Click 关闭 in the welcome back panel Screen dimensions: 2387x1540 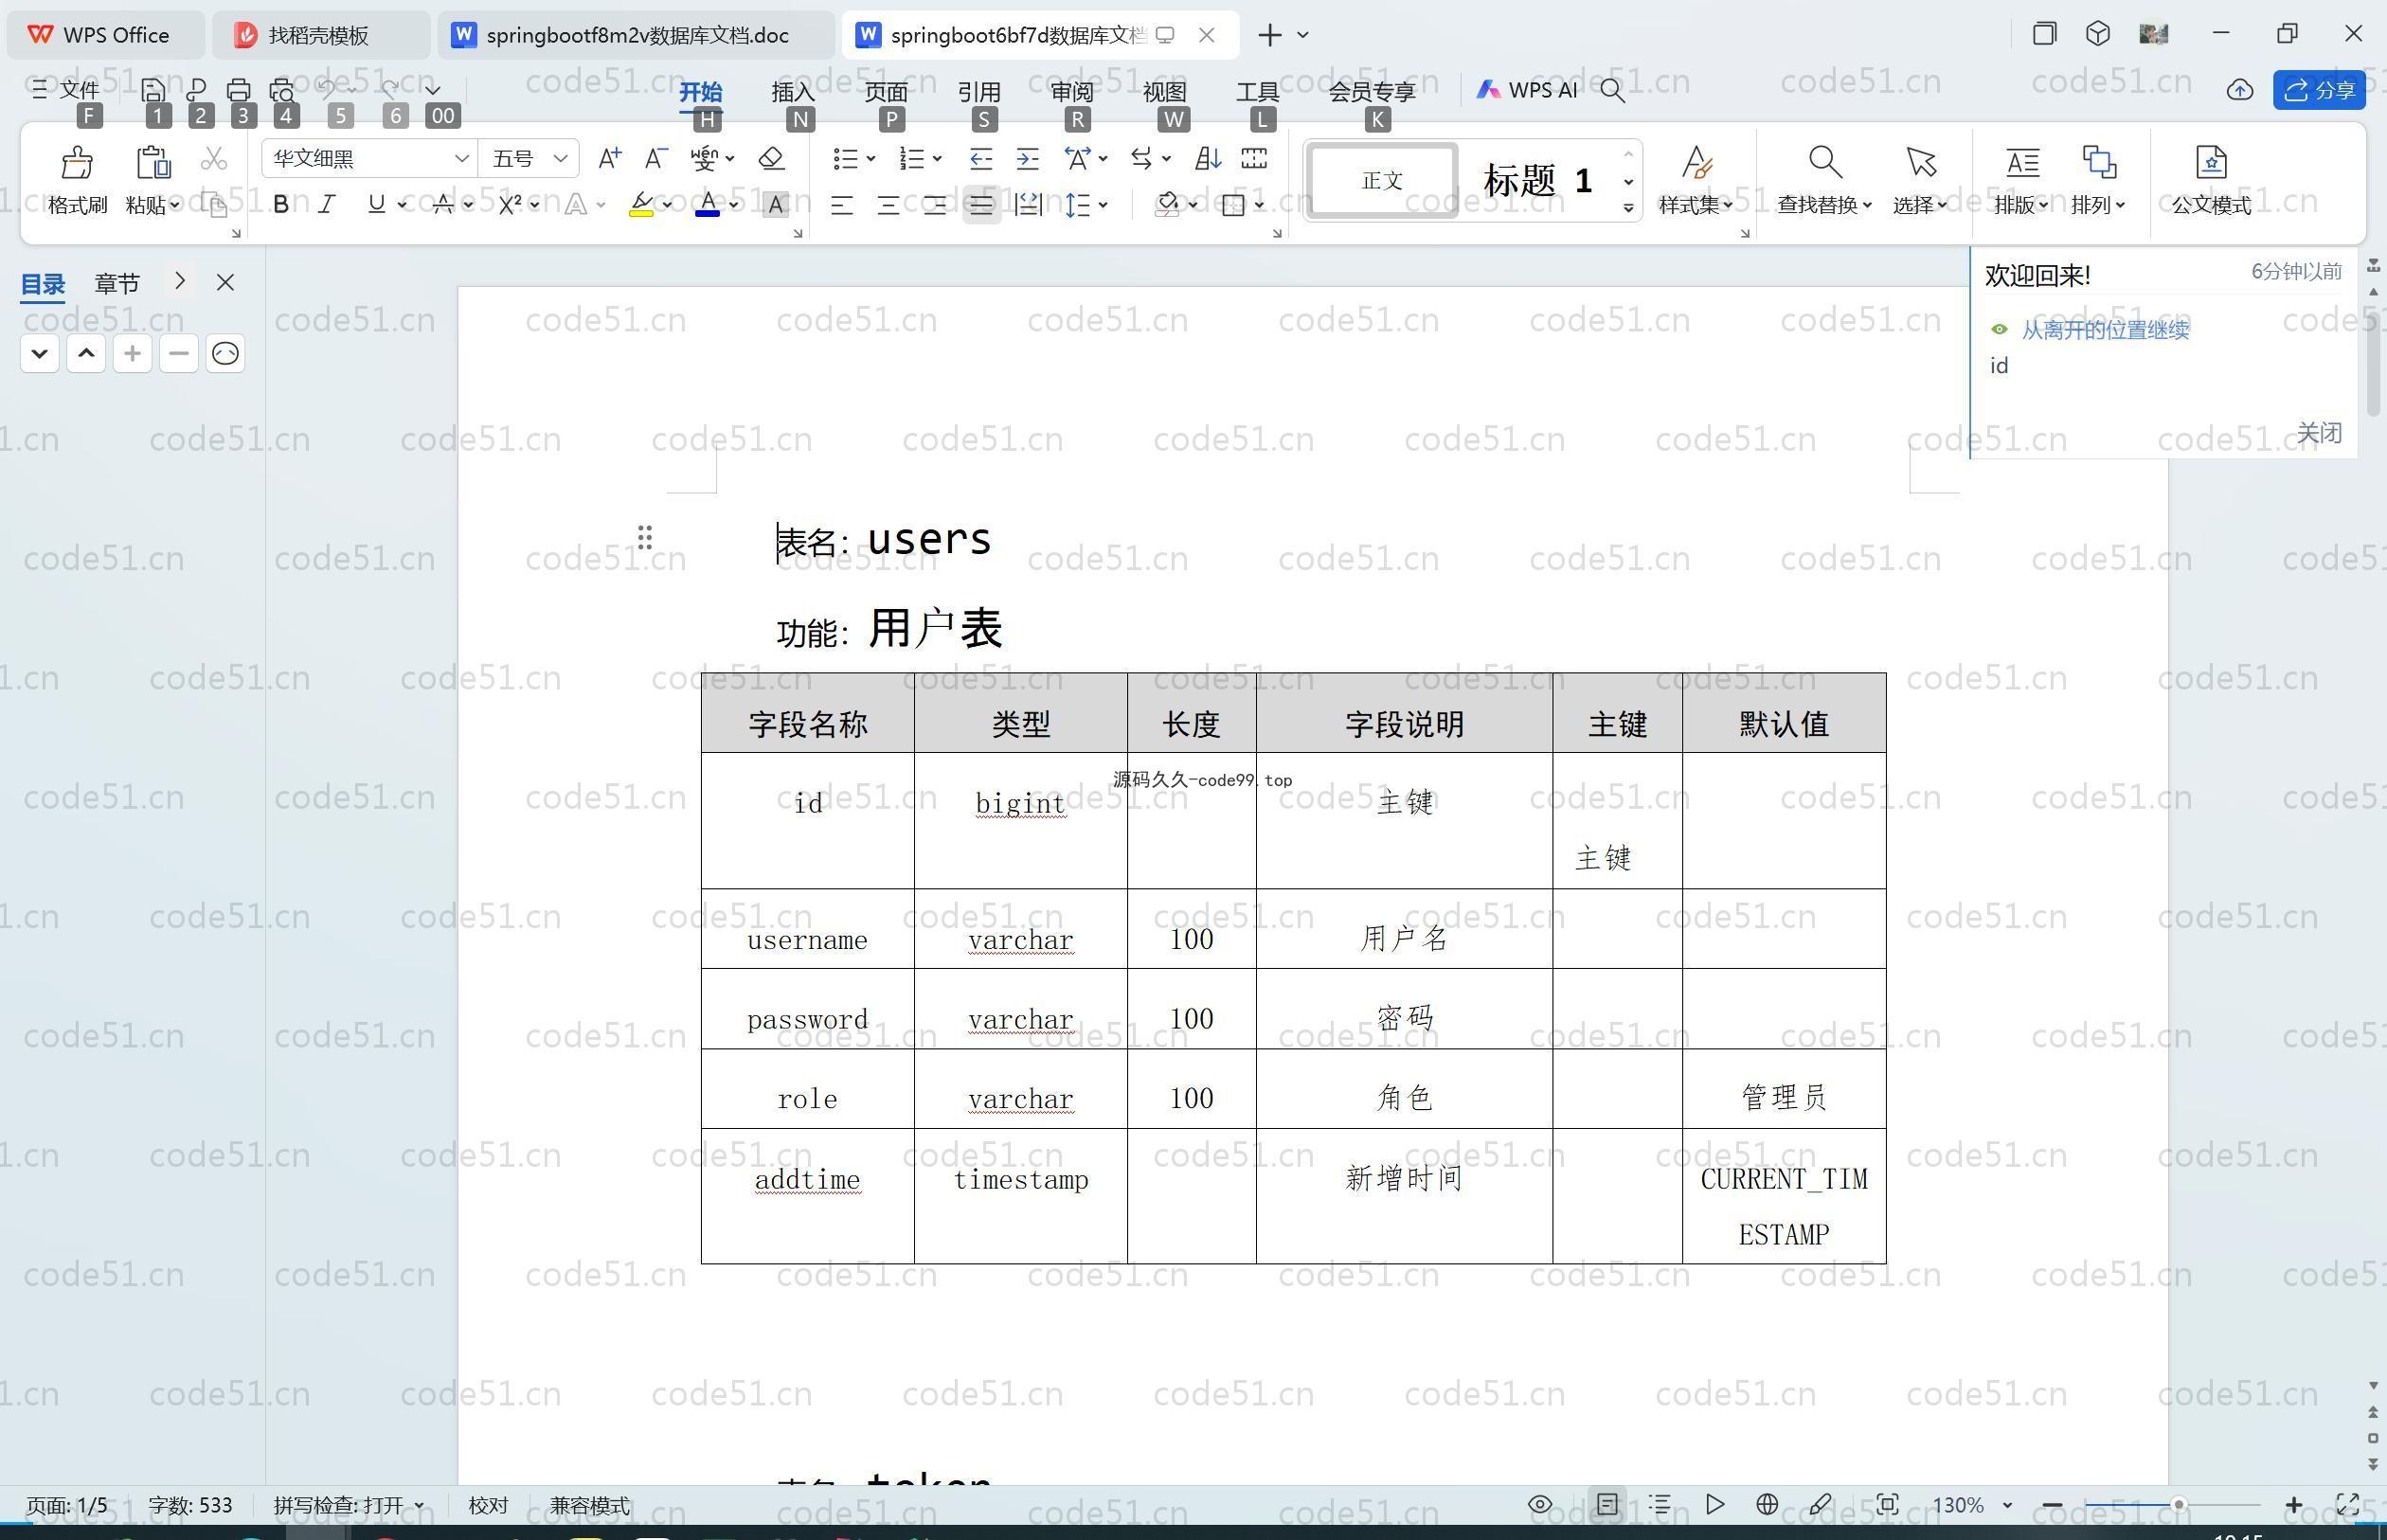point(2319,432)
